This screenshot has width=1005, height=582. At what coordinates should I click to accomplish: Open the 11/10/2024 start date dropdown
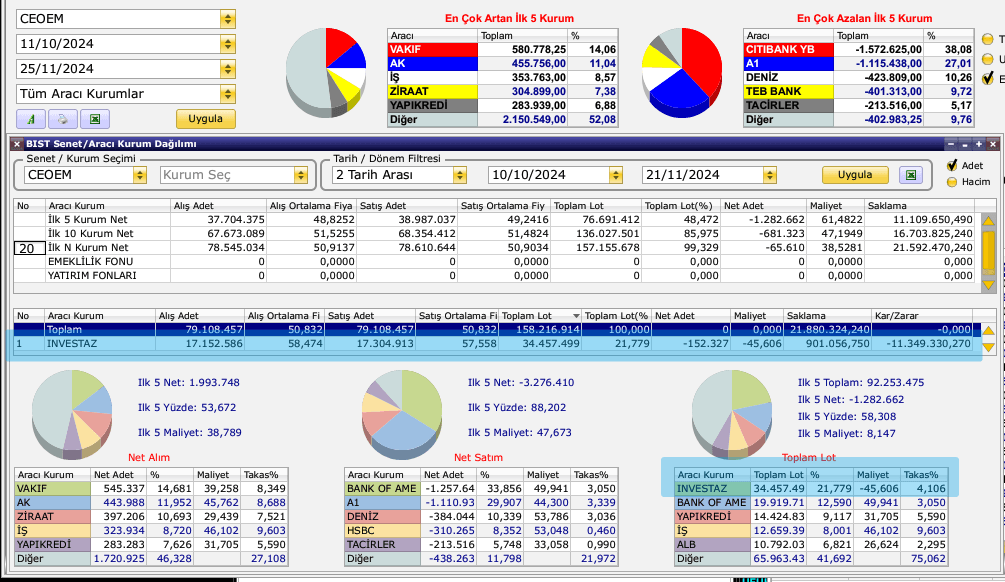click(x=228, y=44)
